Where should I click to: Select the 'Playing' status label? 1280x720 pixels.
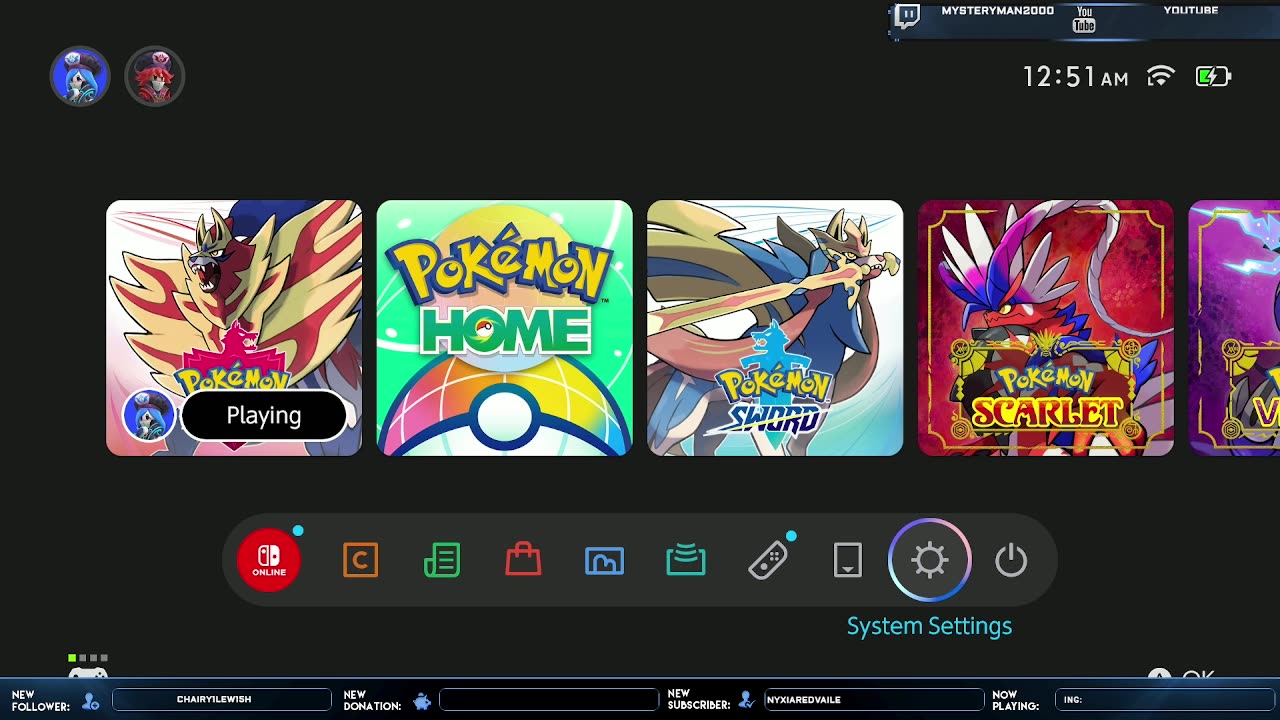coord(264,415)
